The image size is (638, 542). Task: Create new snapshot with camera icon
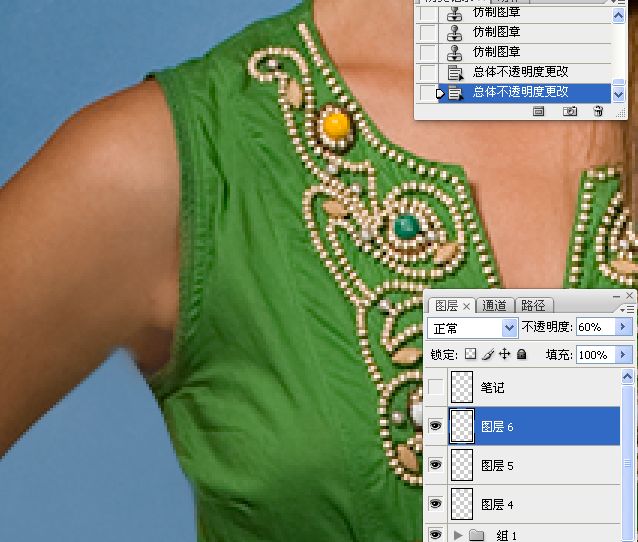point(570,111)
